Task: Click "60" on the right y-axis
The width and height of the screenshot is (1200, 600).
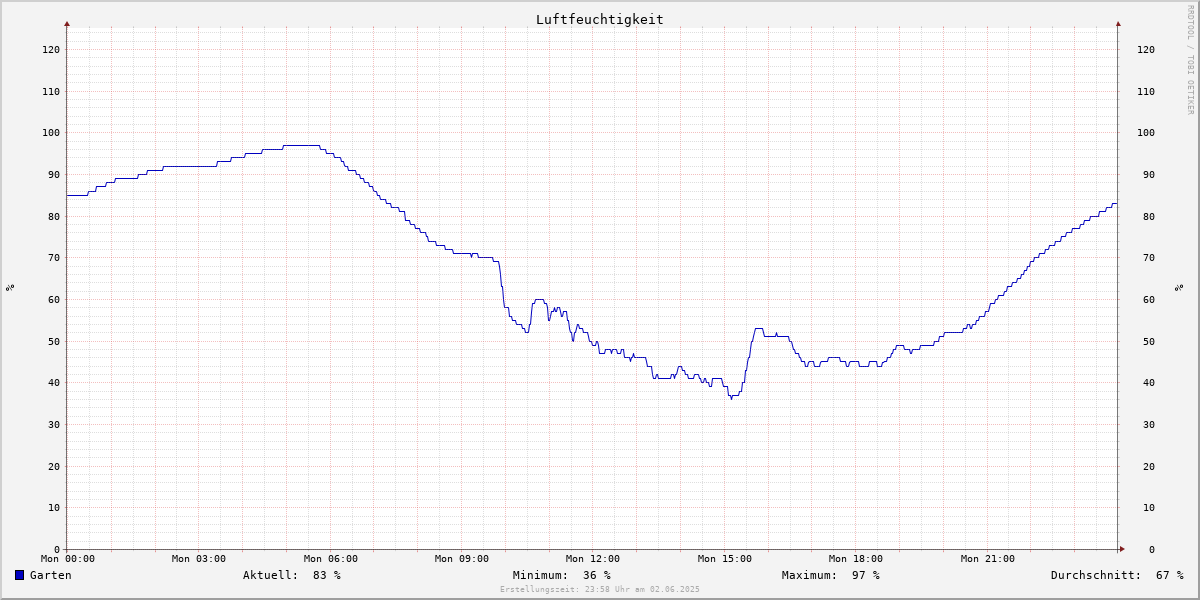Action: coord(1149,299)
